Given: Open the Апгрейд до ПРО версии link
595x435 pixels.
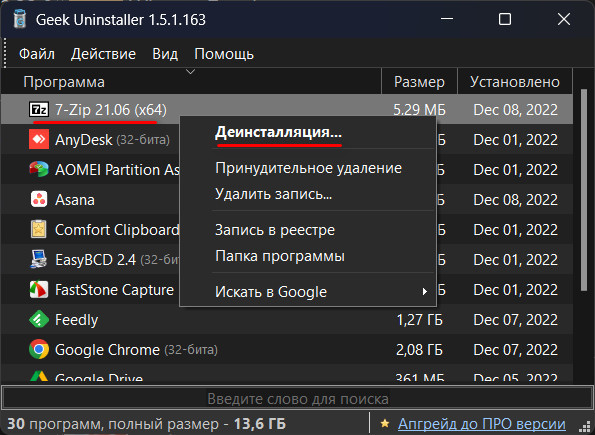Looking at the screenshot, I should [482, 424].
